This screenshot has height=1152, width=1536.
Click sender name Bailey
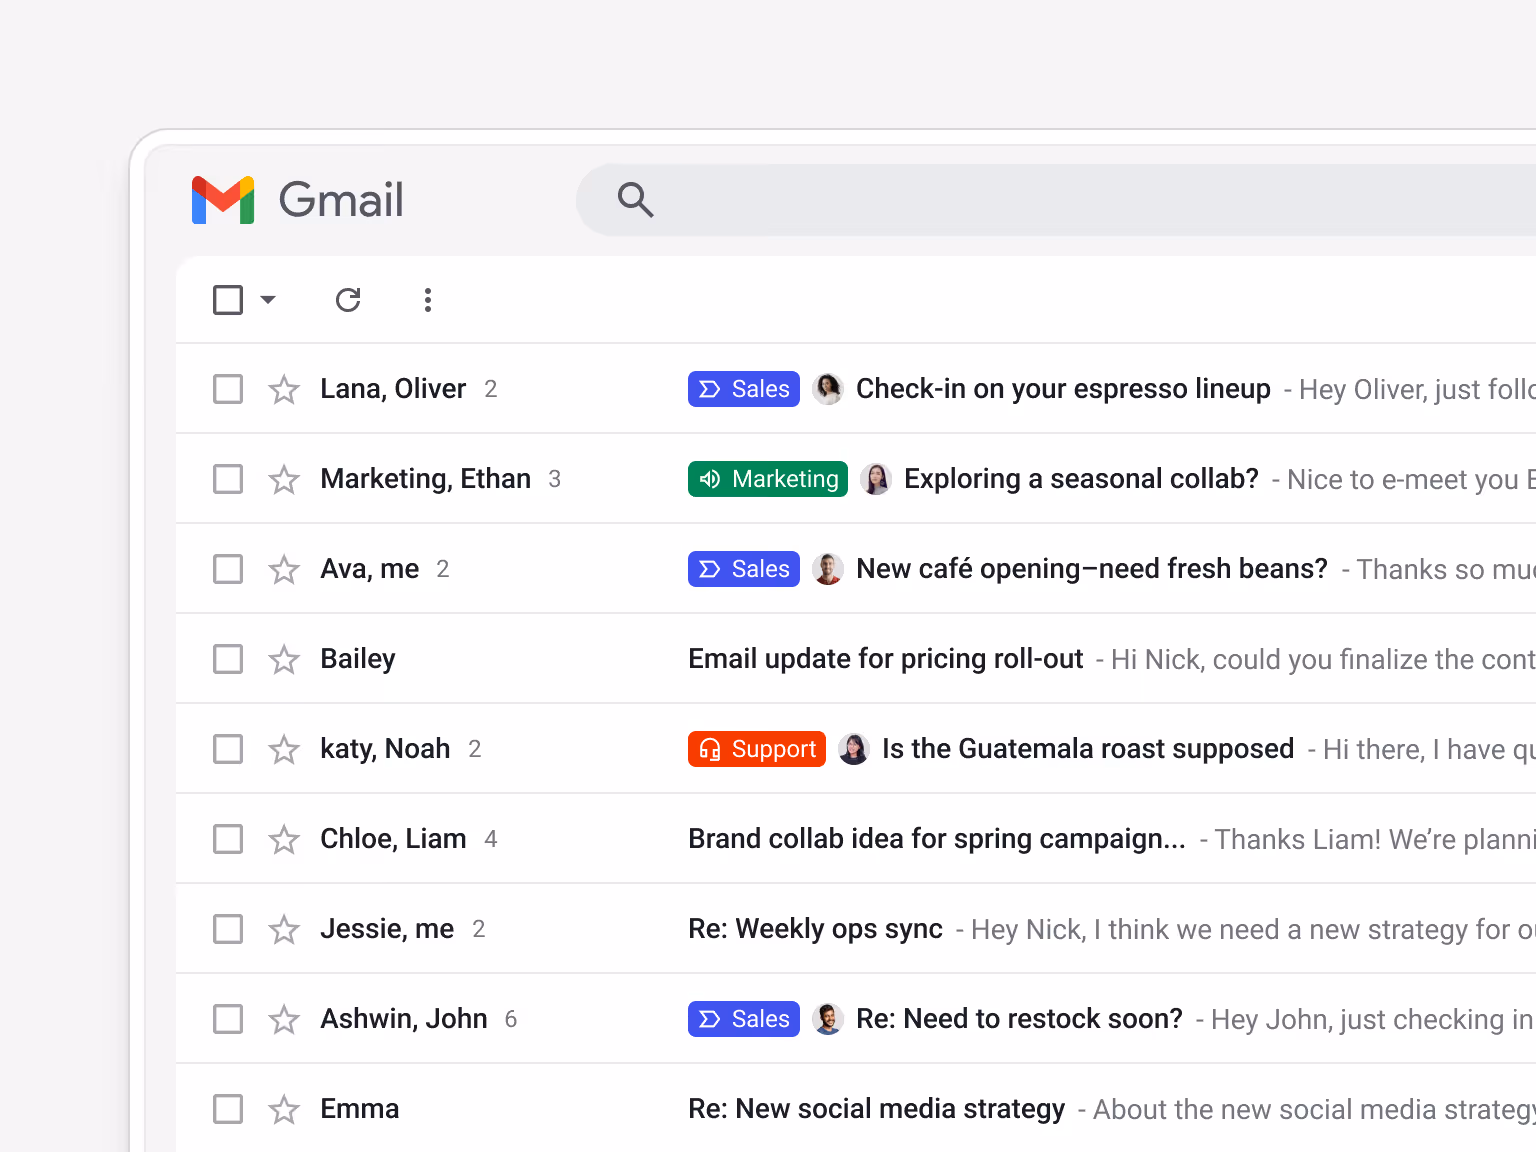358,659
